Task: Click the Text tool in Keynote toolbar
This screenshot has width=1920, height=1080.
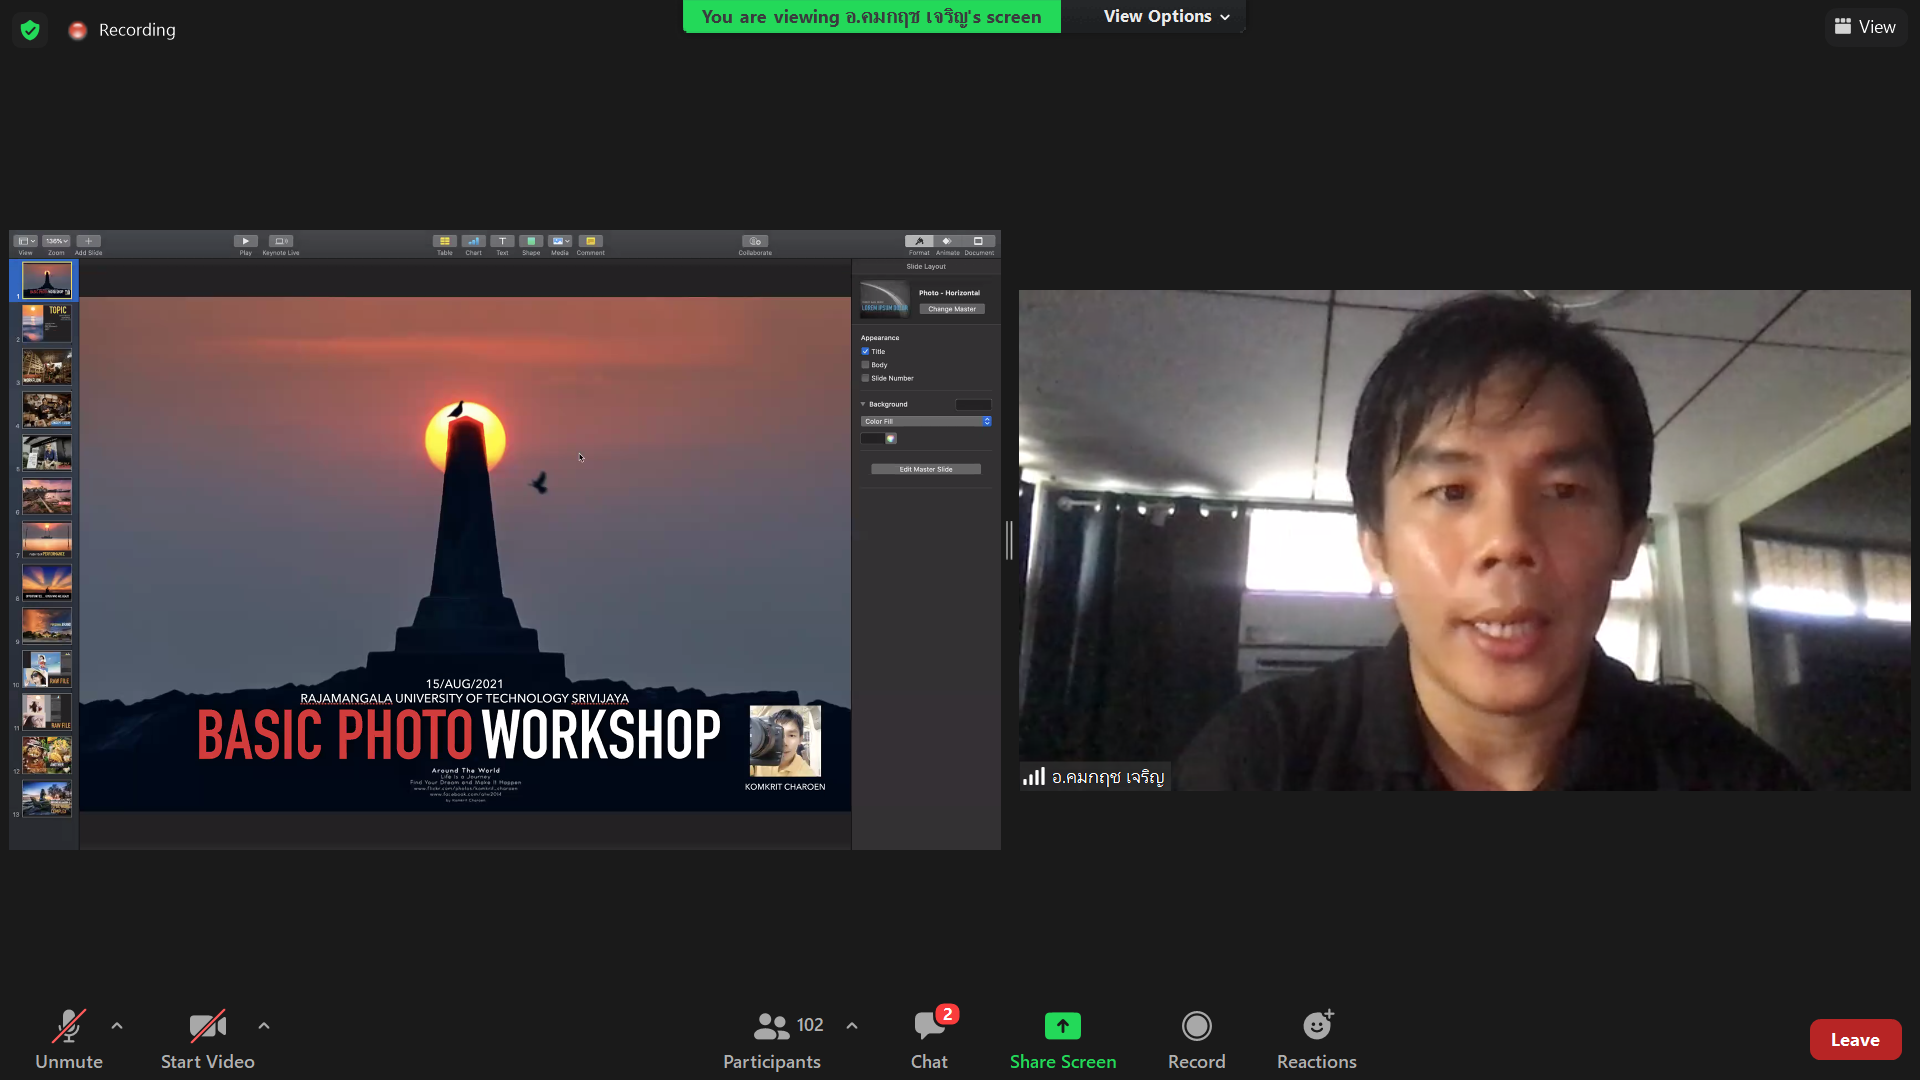Action: [x=502, y=241]
